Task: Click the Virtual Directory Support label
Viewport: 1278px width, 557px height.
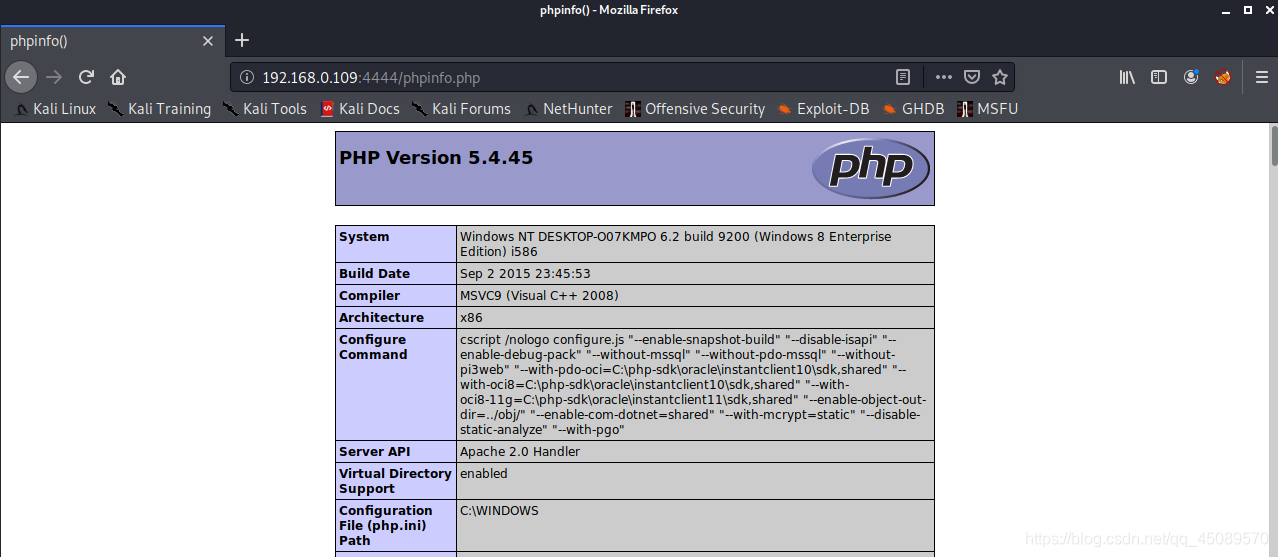Action: pyautogui.click(x=395, y=481)
